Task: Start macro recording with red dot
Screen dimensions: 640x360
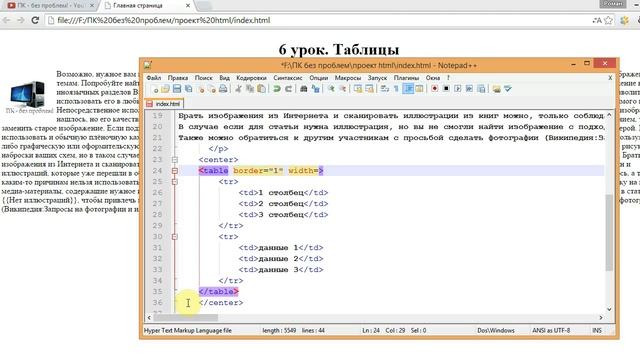Action: pos(434,89)
